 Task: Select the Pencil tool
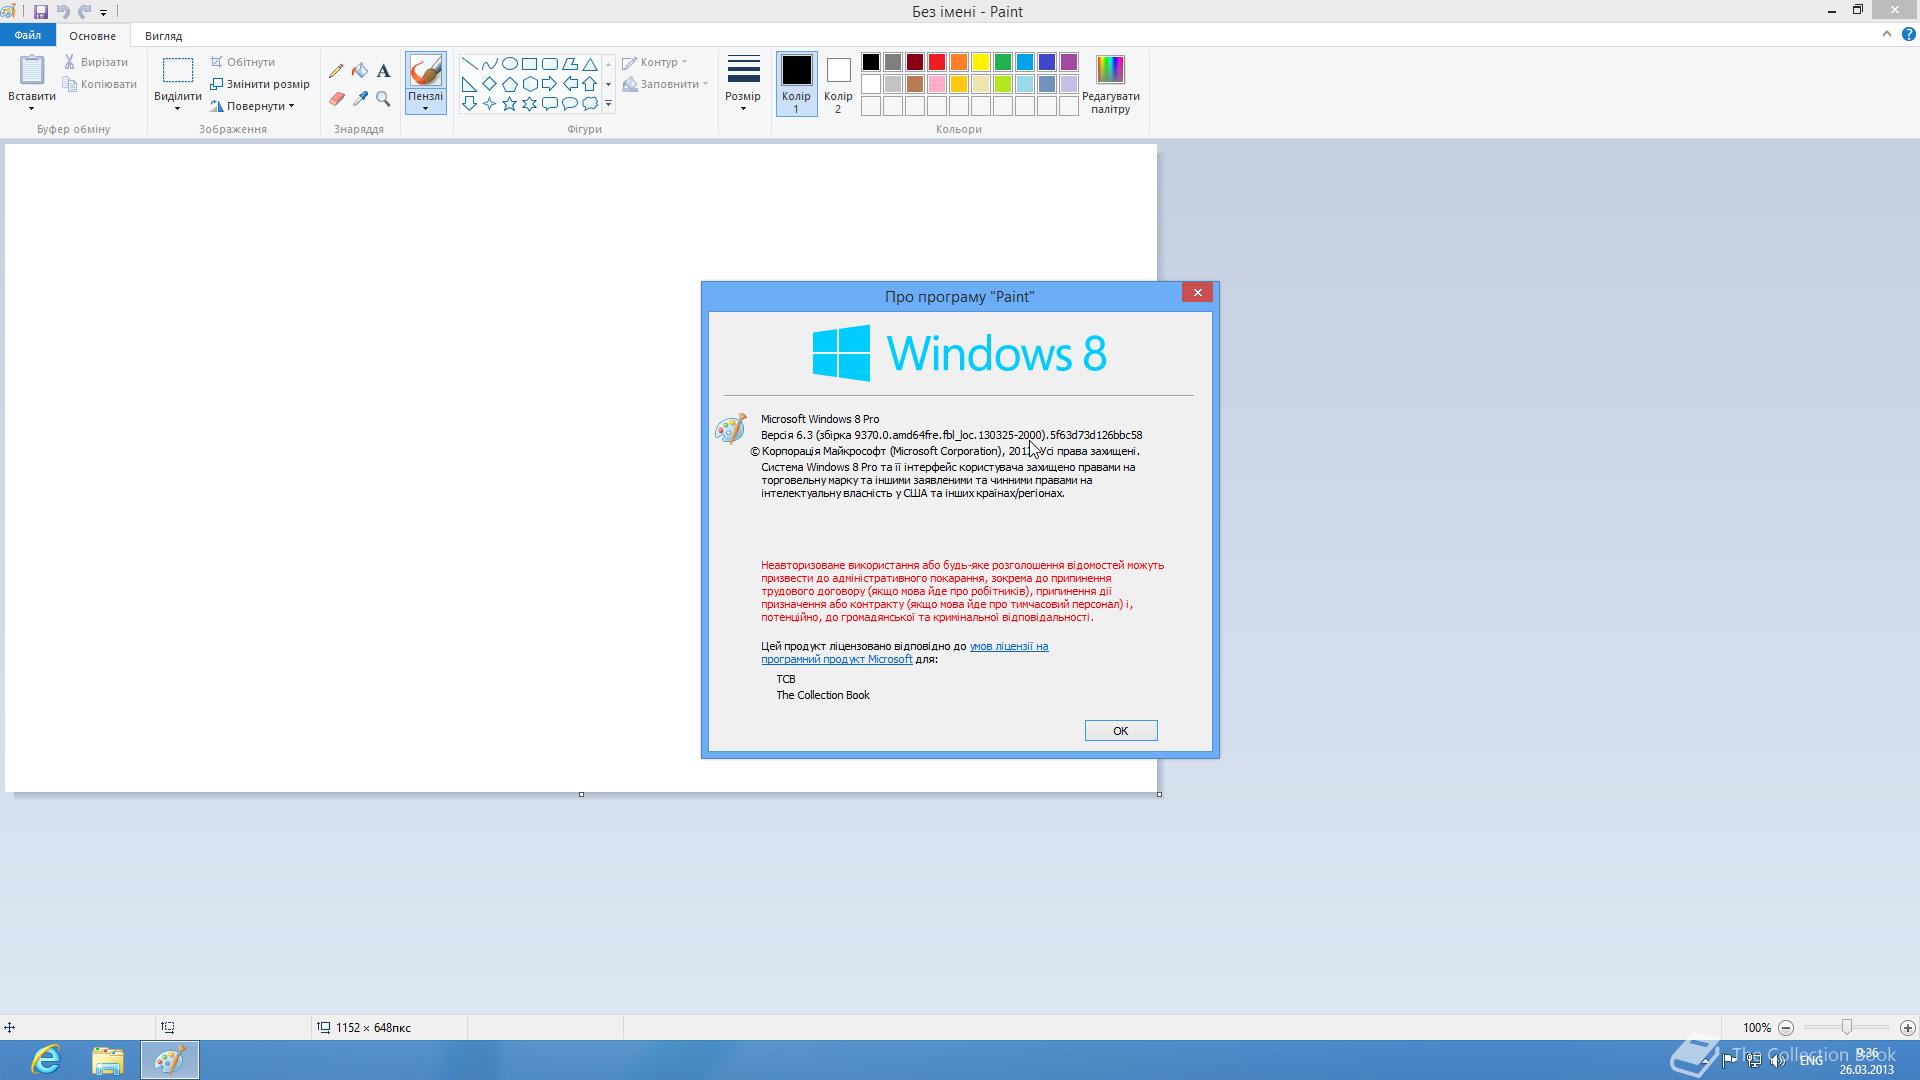[x=336, y=71]
